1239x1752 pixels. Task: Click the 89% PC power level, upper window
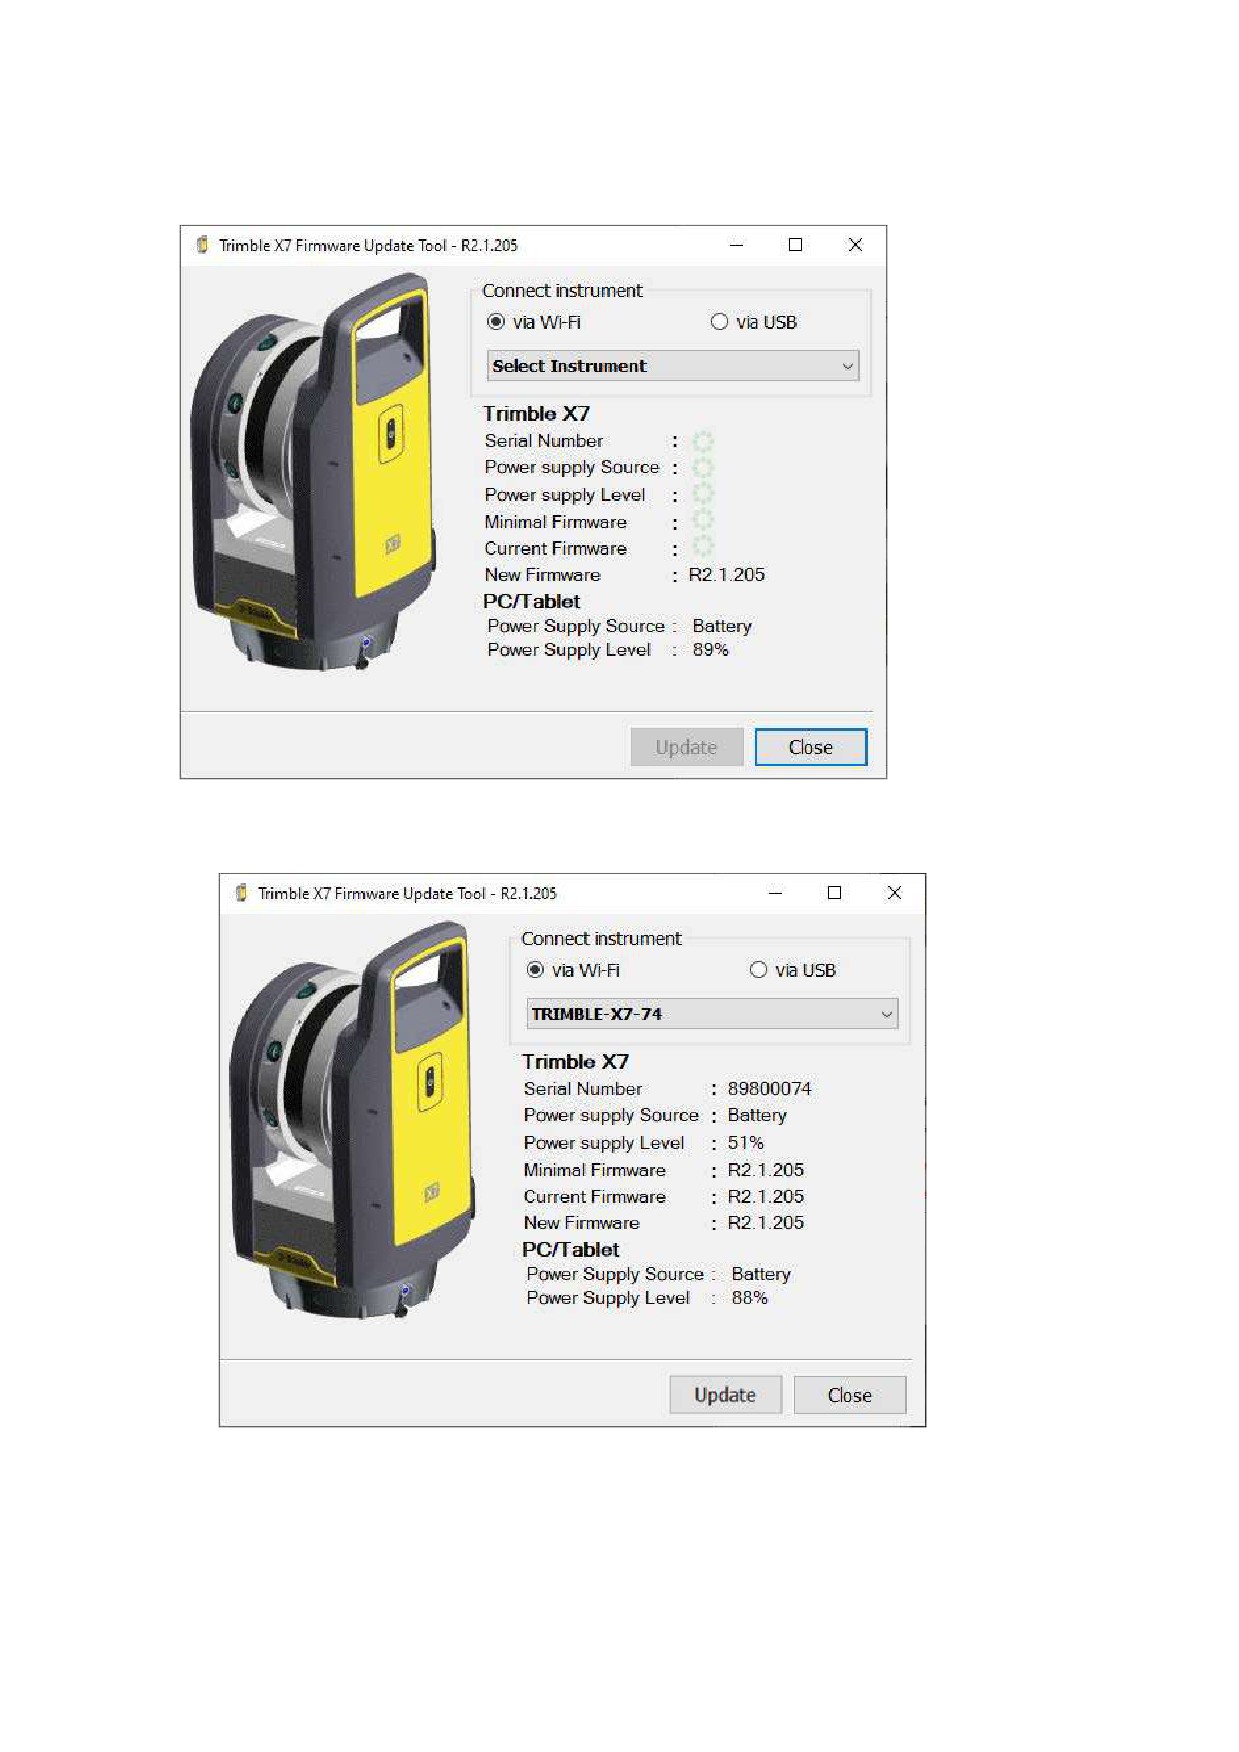[x=710, y=650]
